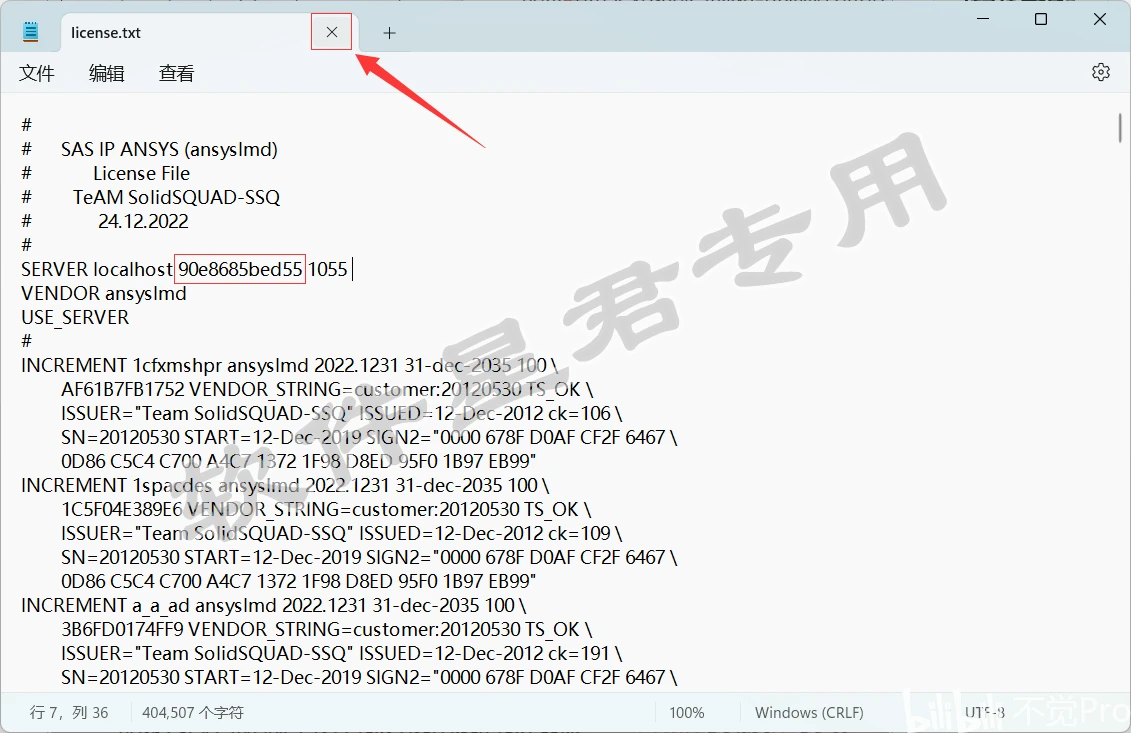Maximize the Notepad window

point(1041,19)
